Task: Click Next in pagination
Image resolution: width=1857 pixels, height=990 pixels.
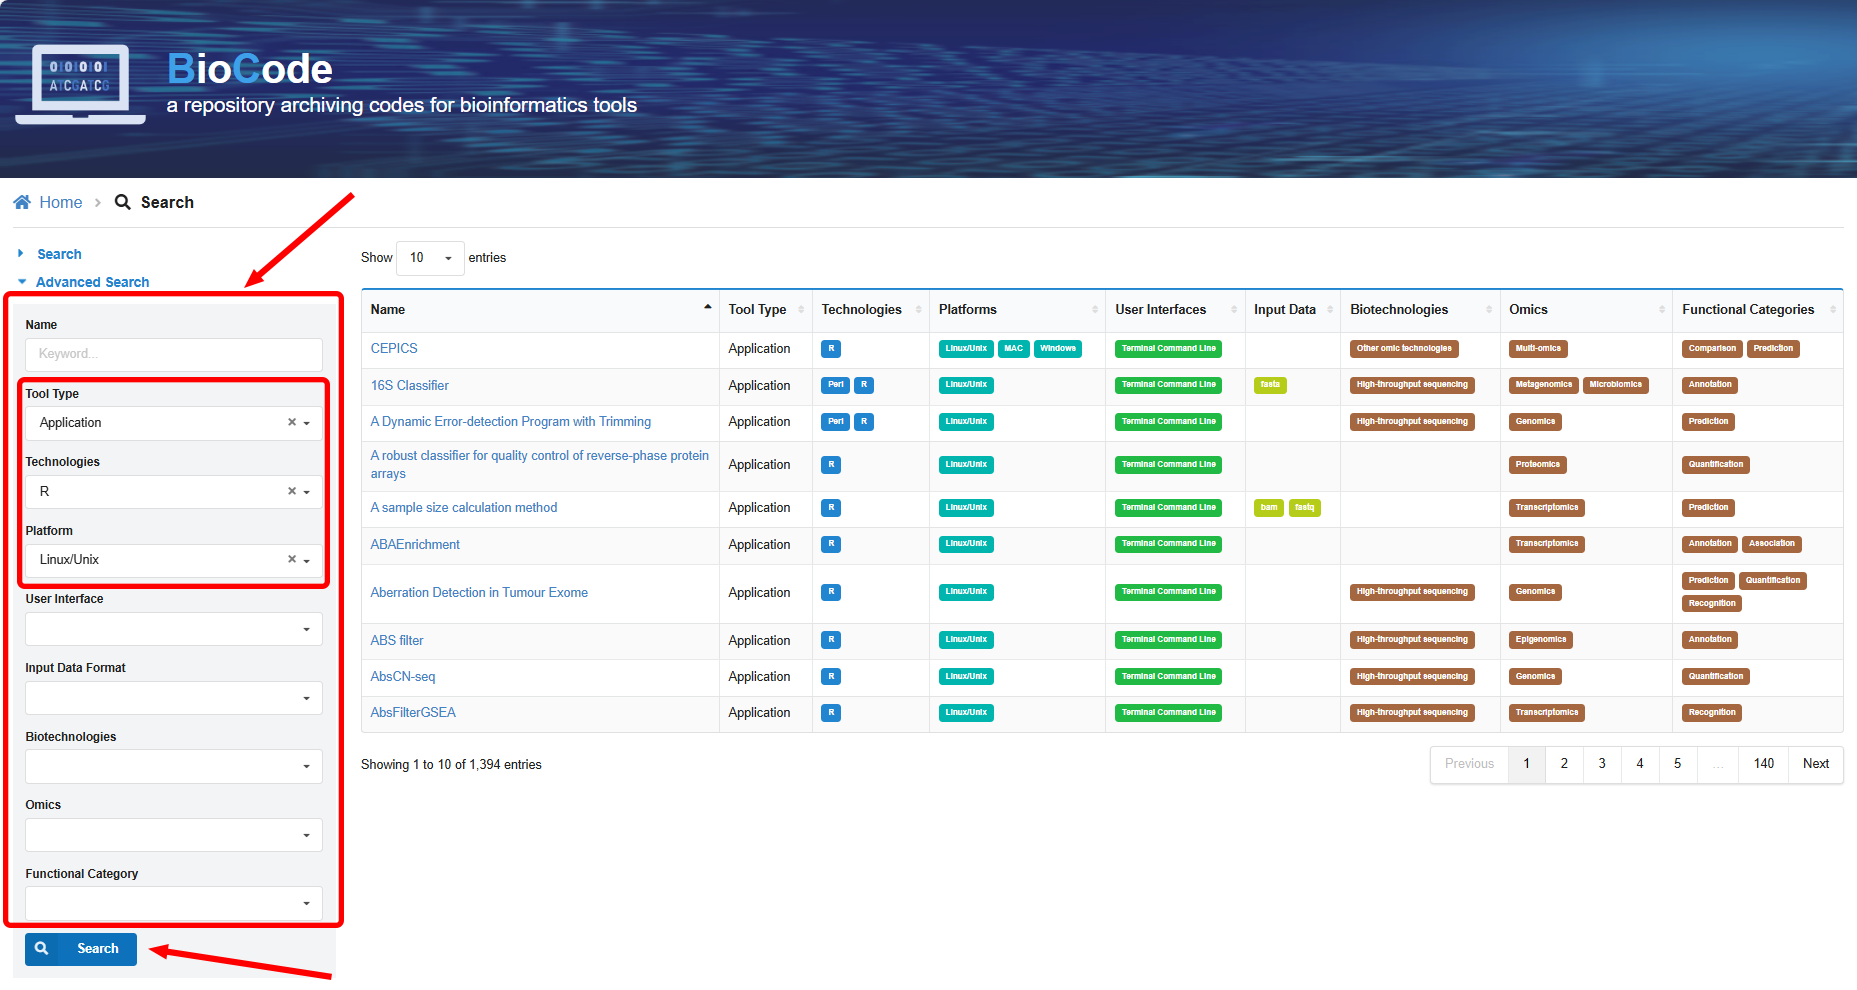Action: point(1815,764)
